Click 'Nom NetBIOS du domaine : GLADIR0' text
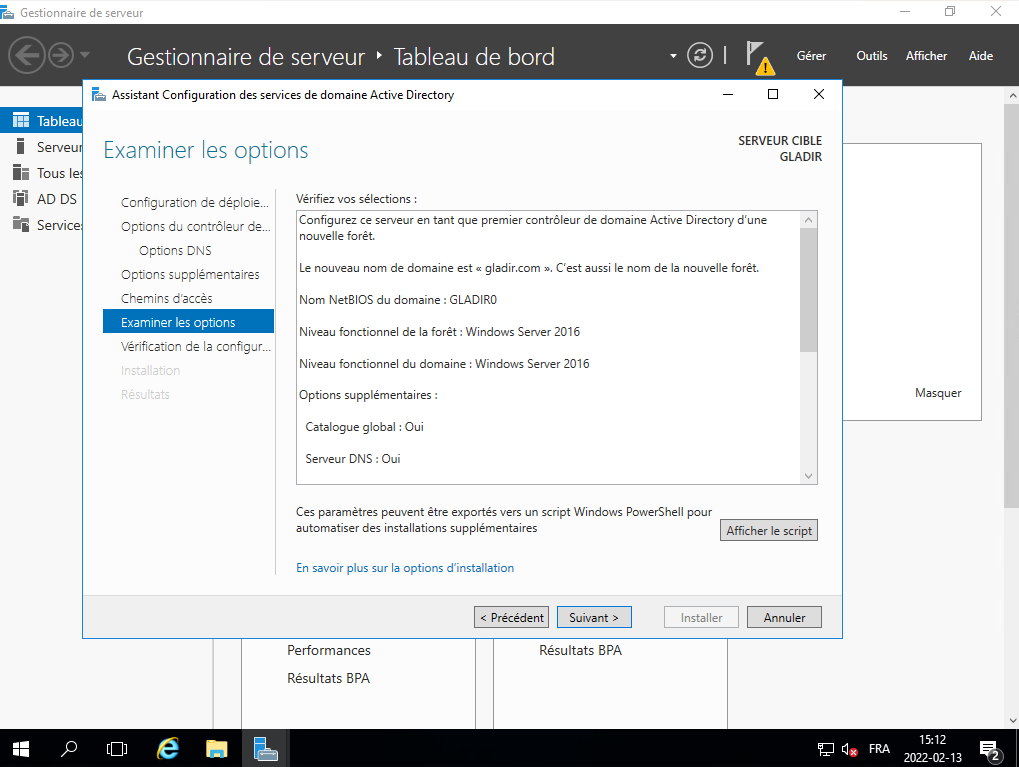 coord(398,300)
